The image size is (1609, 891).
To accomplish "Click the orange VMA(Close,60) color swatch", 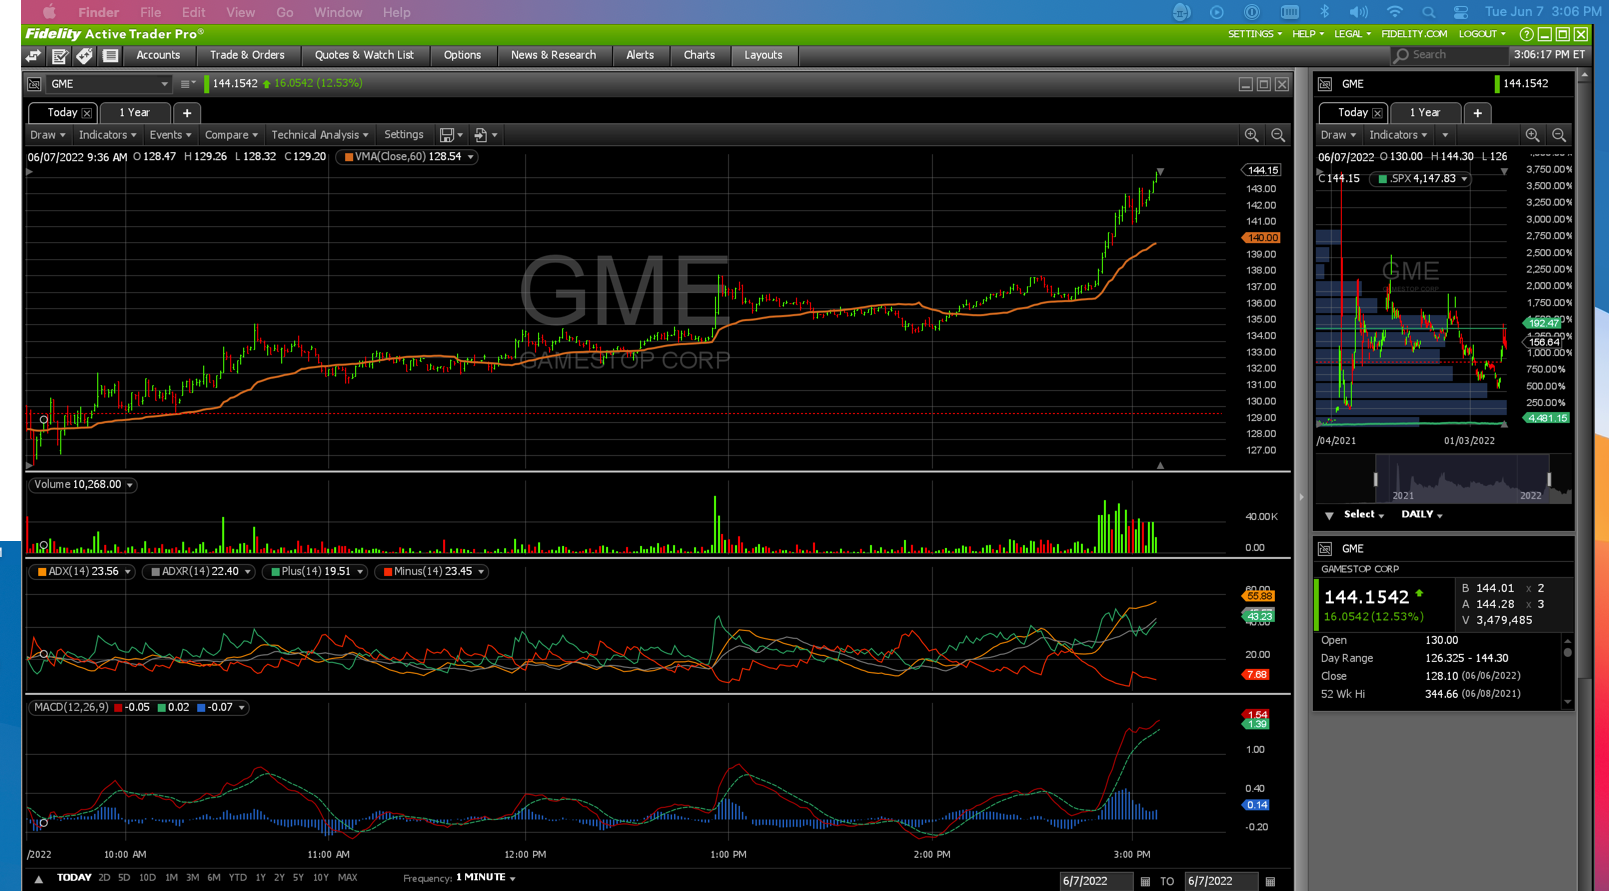I will (348, 157).
